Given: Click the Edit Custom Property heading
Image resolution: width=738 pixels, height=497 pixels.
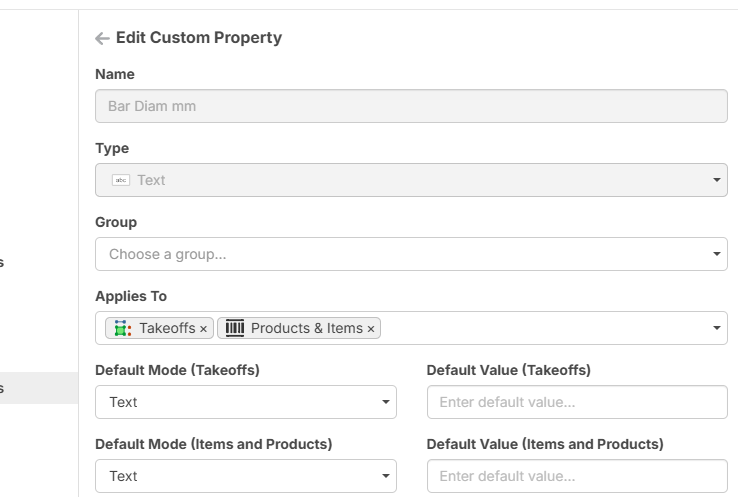Looking at the screenshot, I should click(199, 38).
